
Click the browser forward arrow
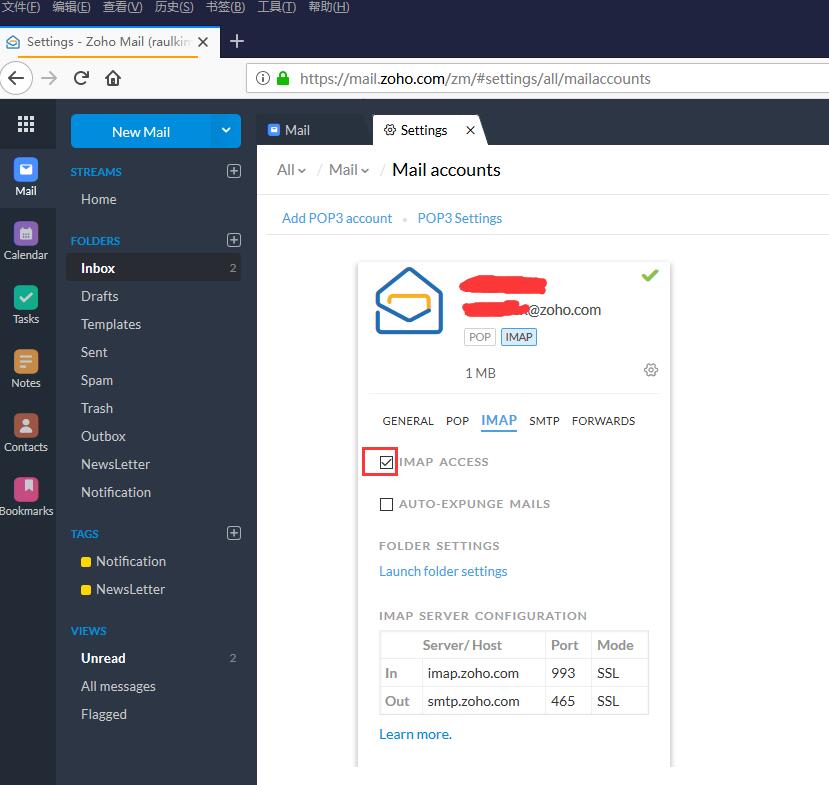49,78
